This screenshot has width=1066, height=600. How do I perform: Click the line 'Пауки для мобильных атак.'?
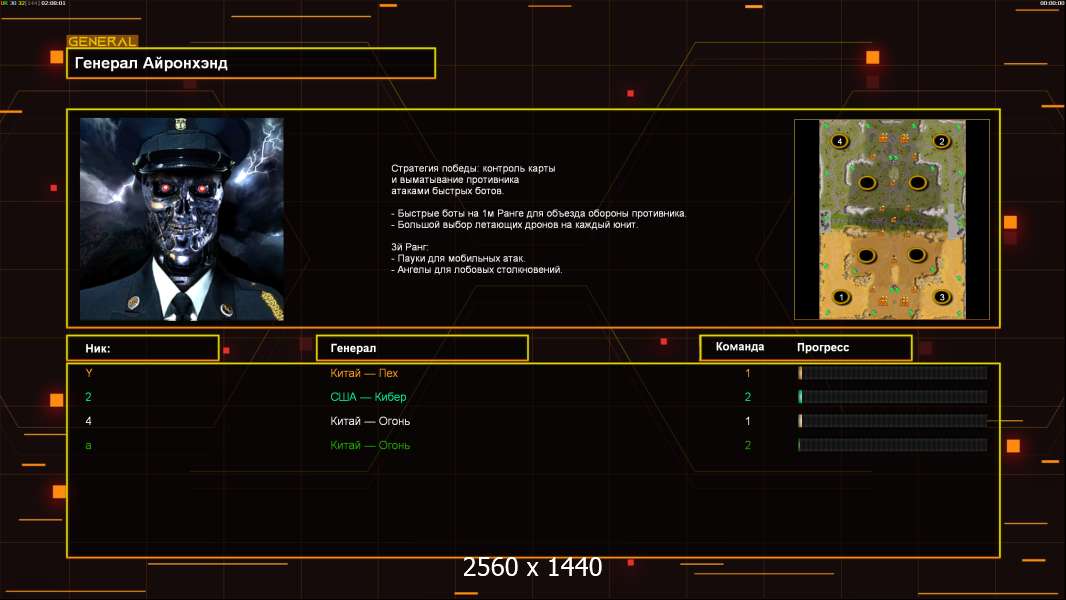coord(458,258)
